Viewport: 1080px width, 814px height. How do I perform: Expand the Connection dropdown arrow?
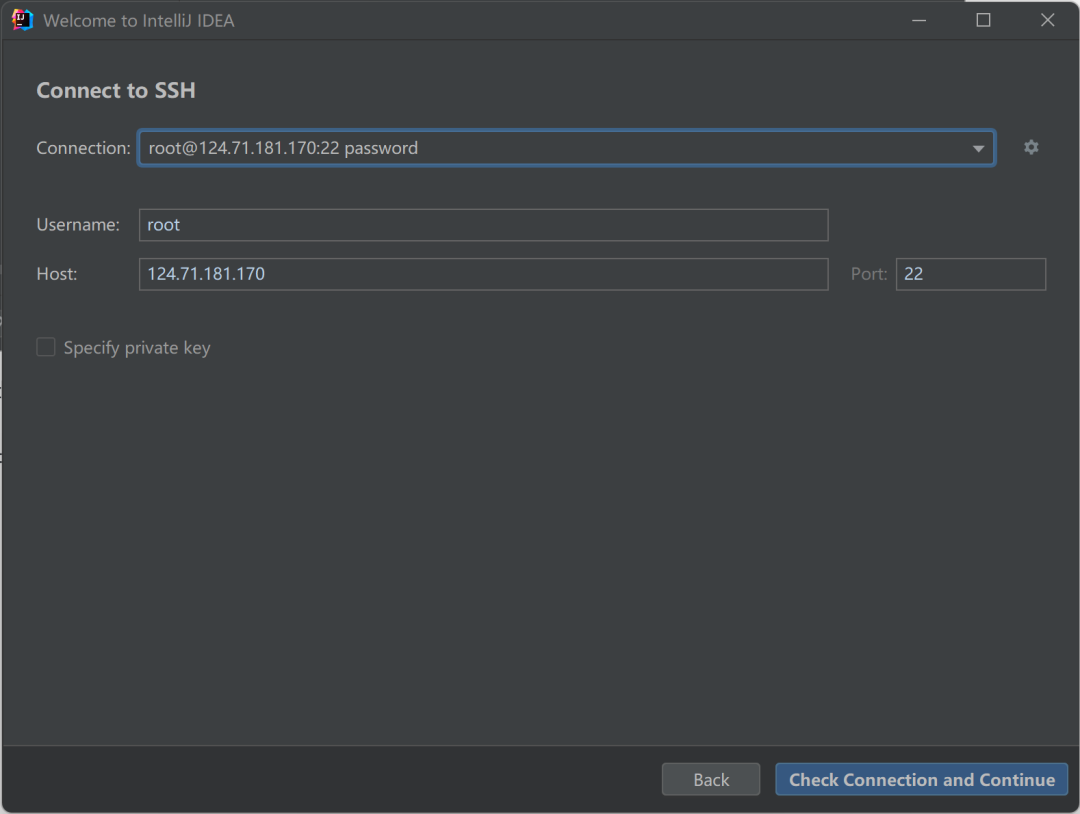pos(978,148)
